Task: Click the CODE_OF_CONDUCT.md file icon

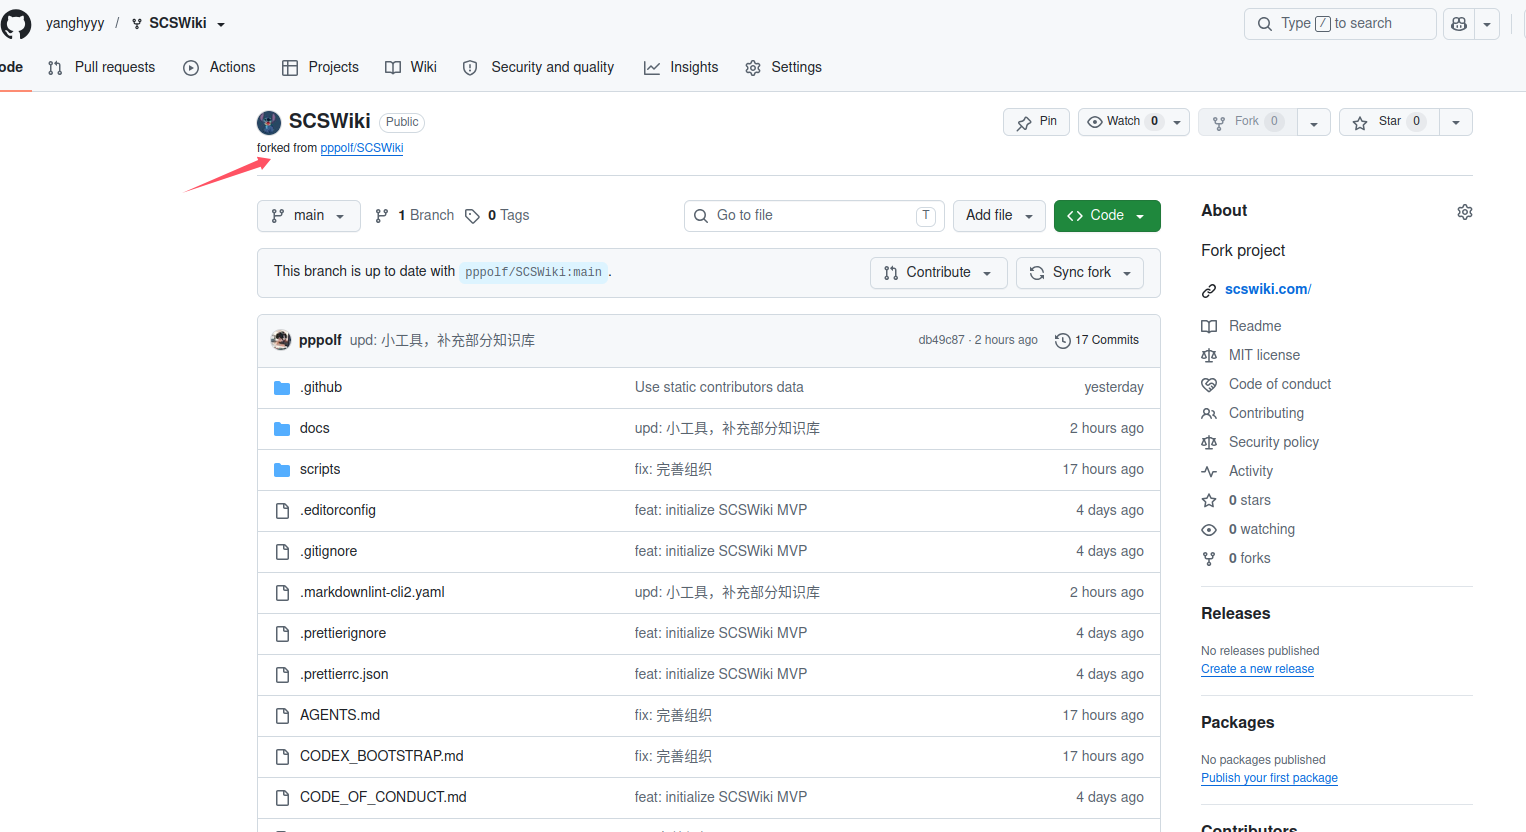Action: 282,798
